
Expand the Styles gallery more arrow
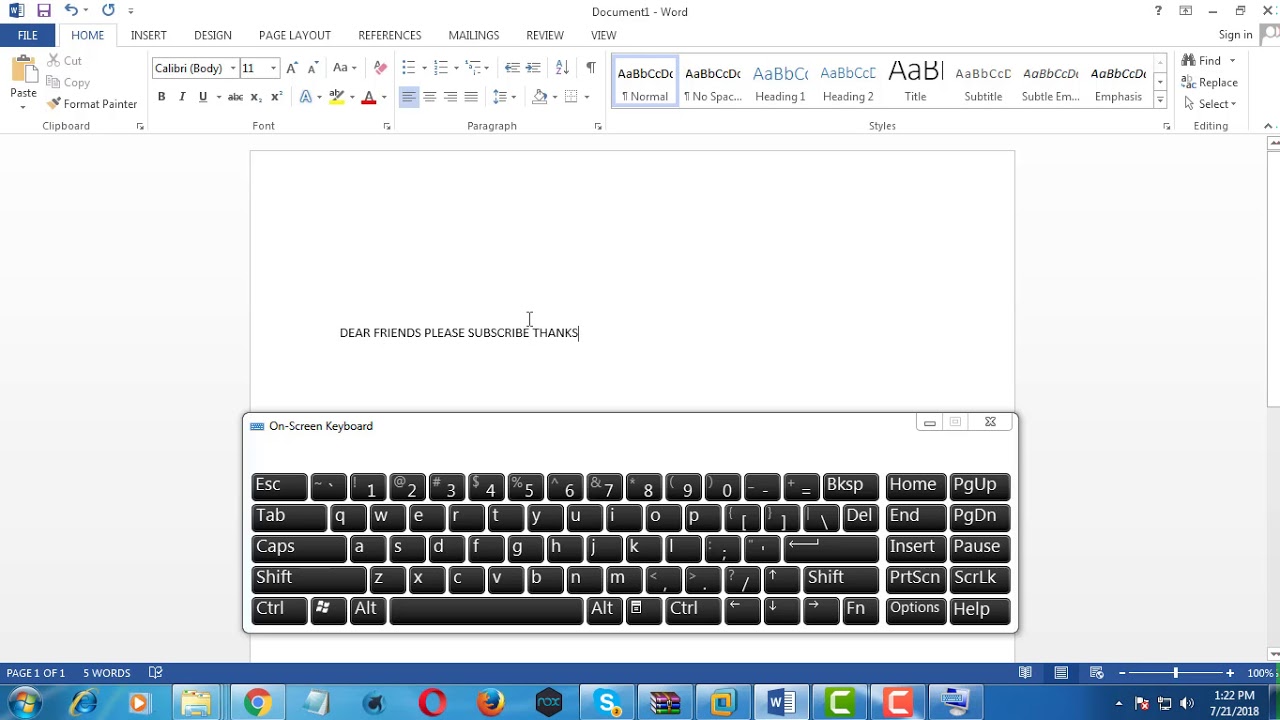click(1160, 100)
